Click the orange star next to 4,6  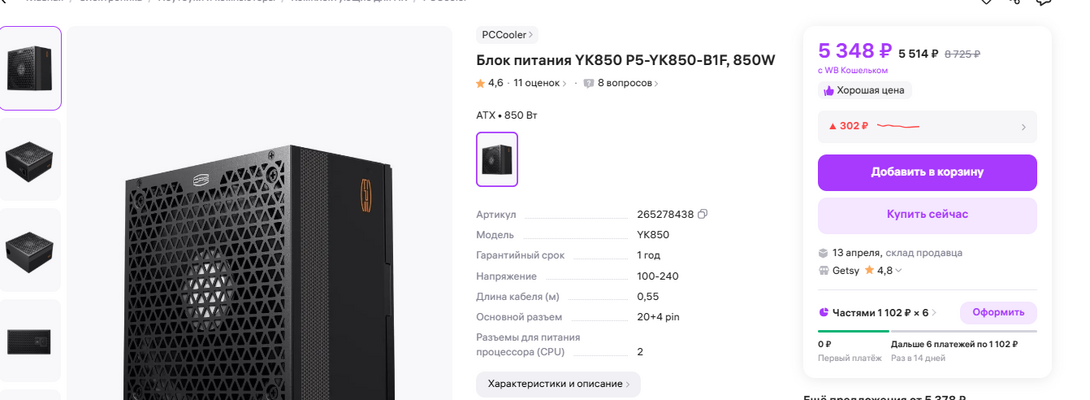coord(481,83)
